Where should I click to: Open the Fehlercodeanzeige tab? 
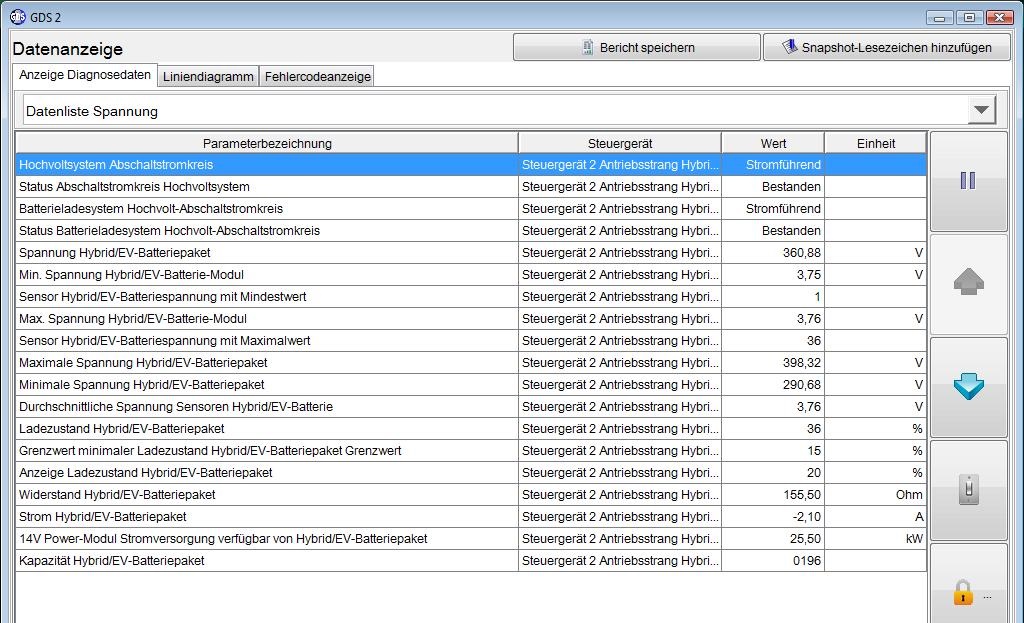tap(317, 76)
